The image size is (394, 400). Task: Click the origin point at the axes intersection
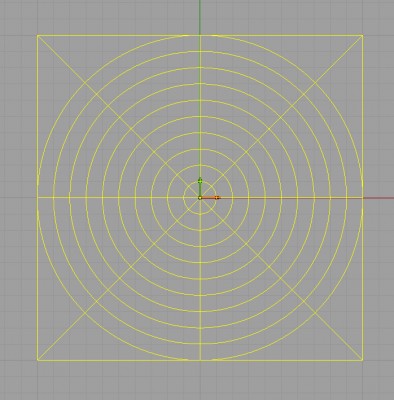(x=200, y=198)
